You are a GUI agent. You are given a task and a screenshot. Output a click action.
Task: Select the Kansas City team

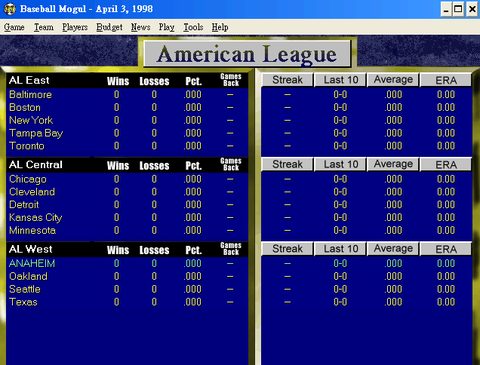(x=36, y=218)
